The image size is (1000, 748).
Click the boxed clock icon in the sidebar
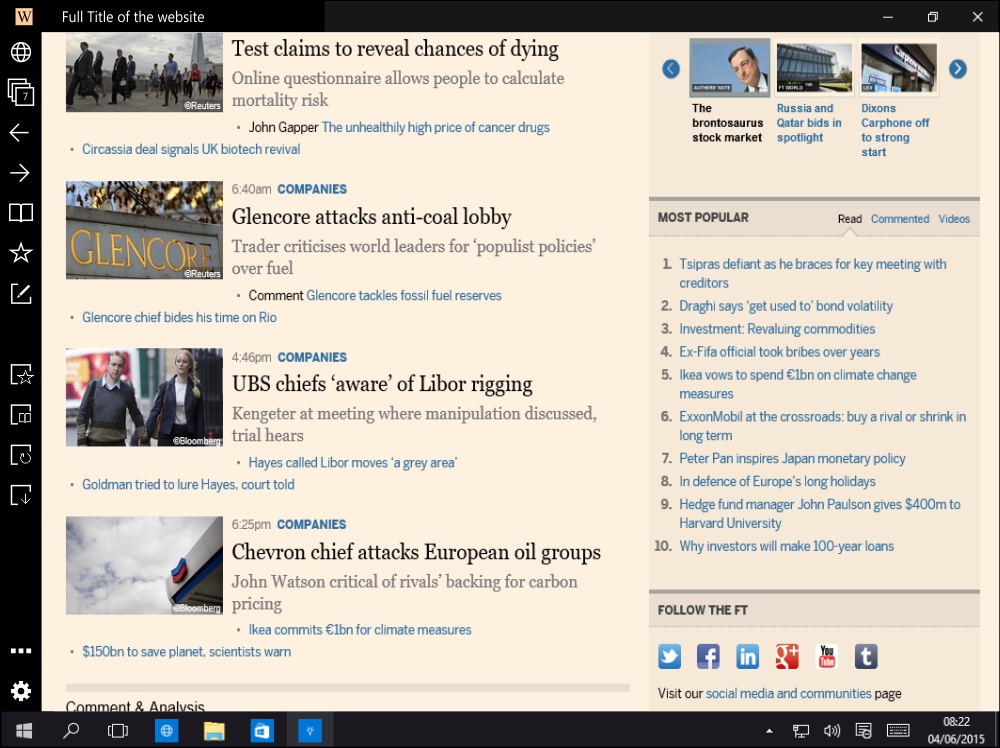pos(21,455)
